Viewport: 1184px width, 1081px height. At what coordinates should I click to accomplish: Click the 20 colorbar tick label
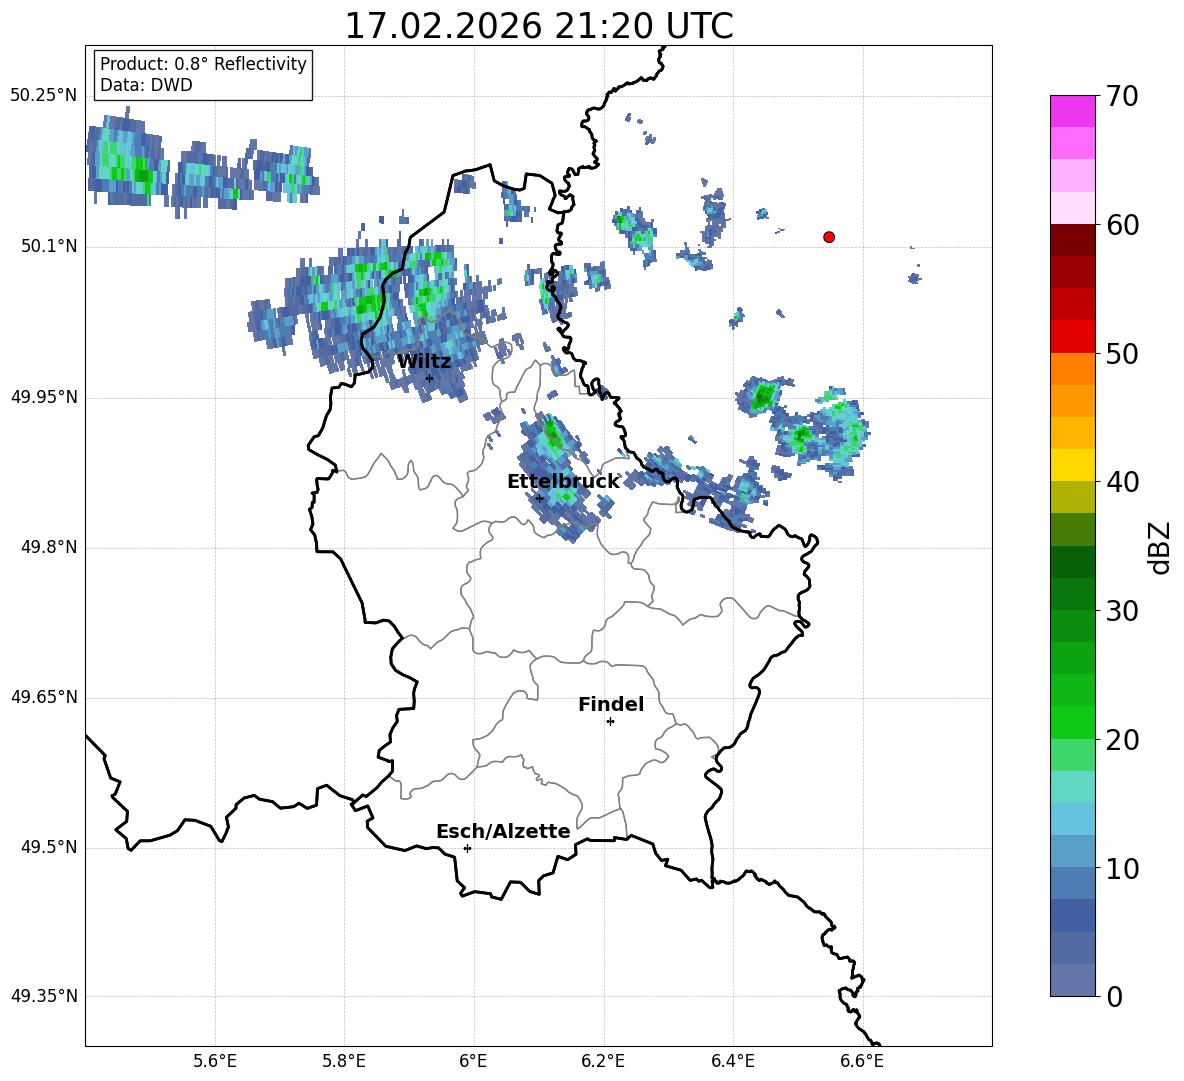click(1123, 740)
